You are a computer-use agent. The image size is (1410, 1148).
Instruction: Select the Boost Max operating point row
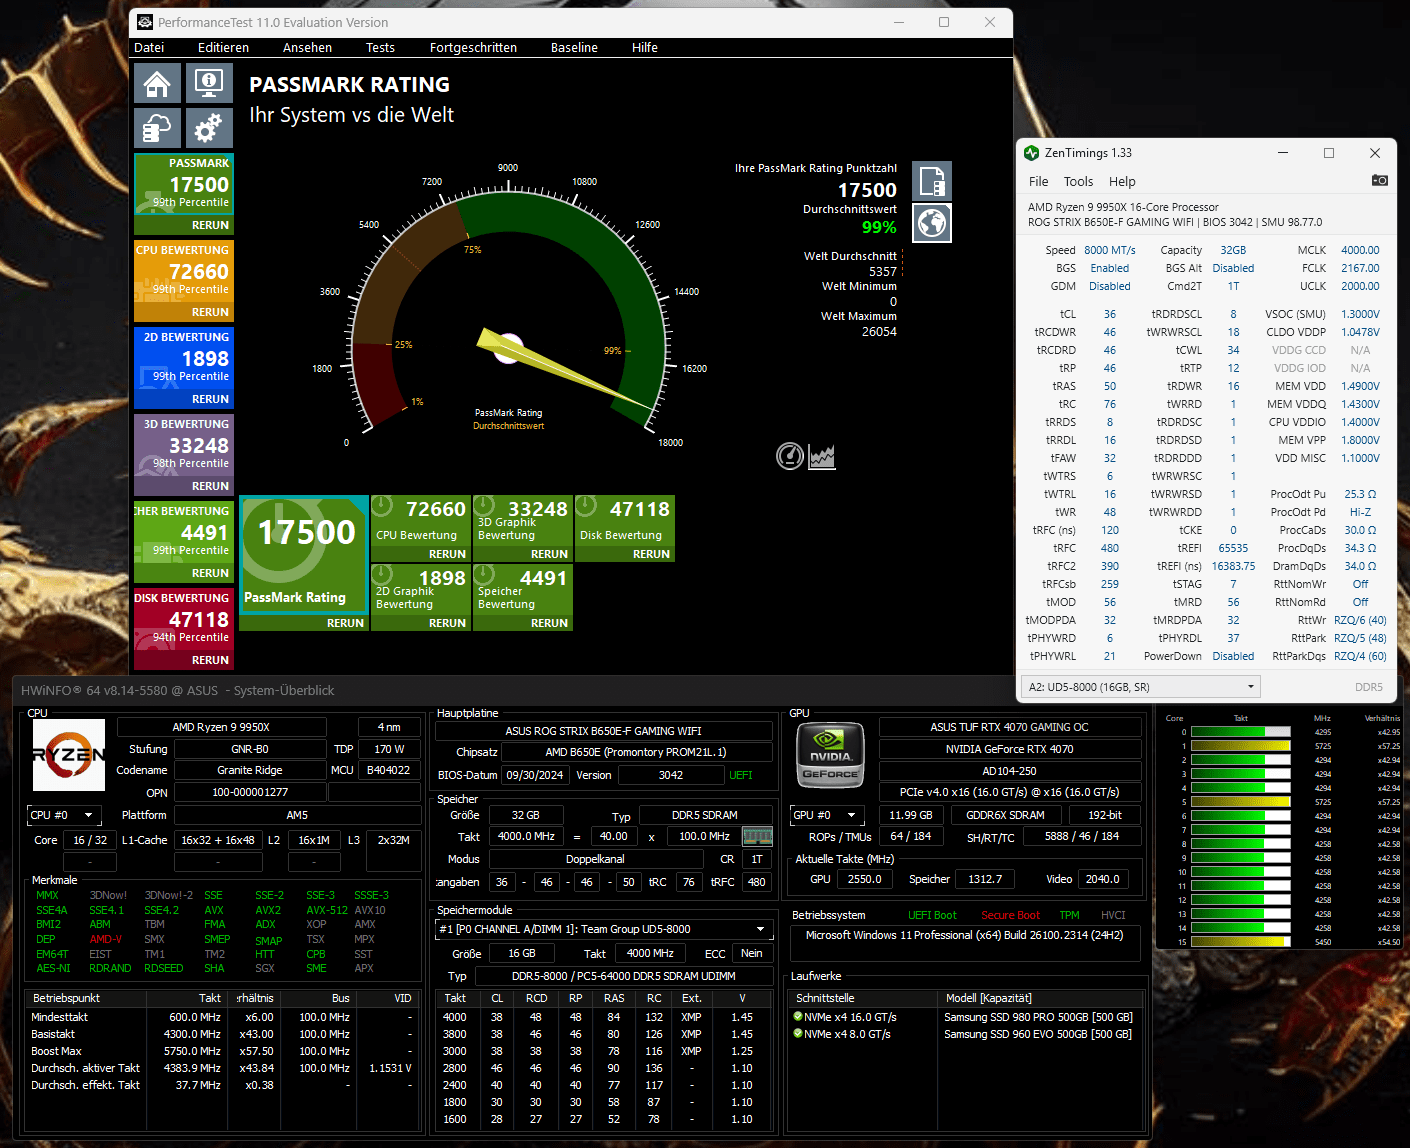[222, 1051]
